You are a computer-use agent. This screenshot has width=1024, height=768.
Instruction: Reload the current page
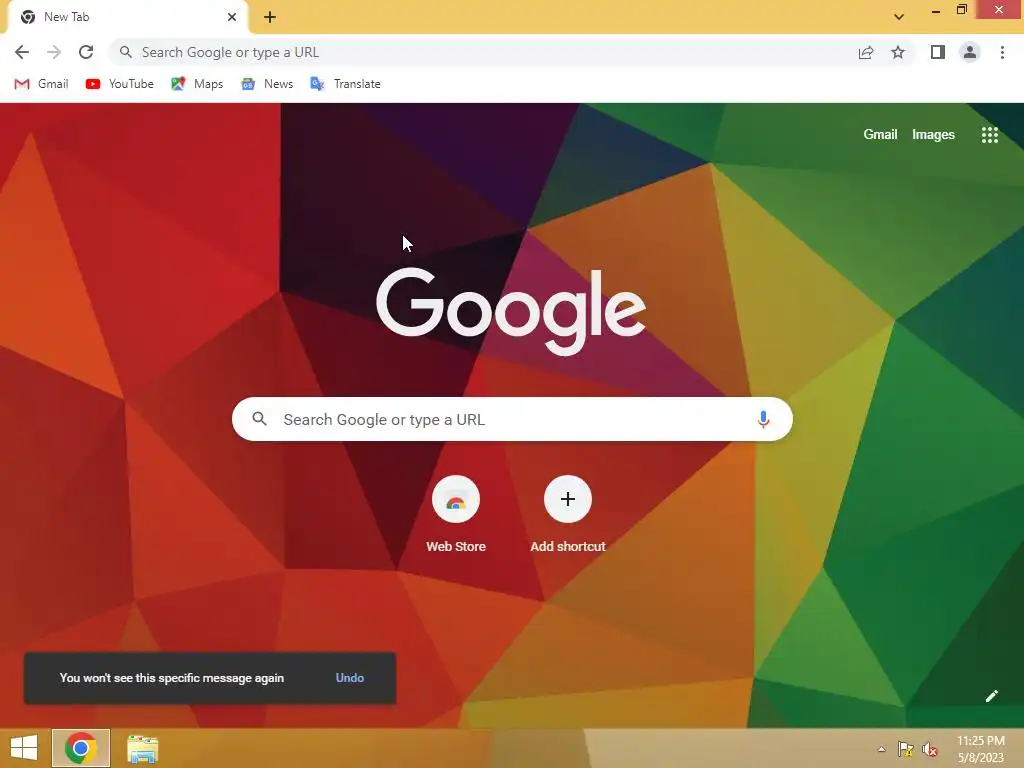click(86, 52)
